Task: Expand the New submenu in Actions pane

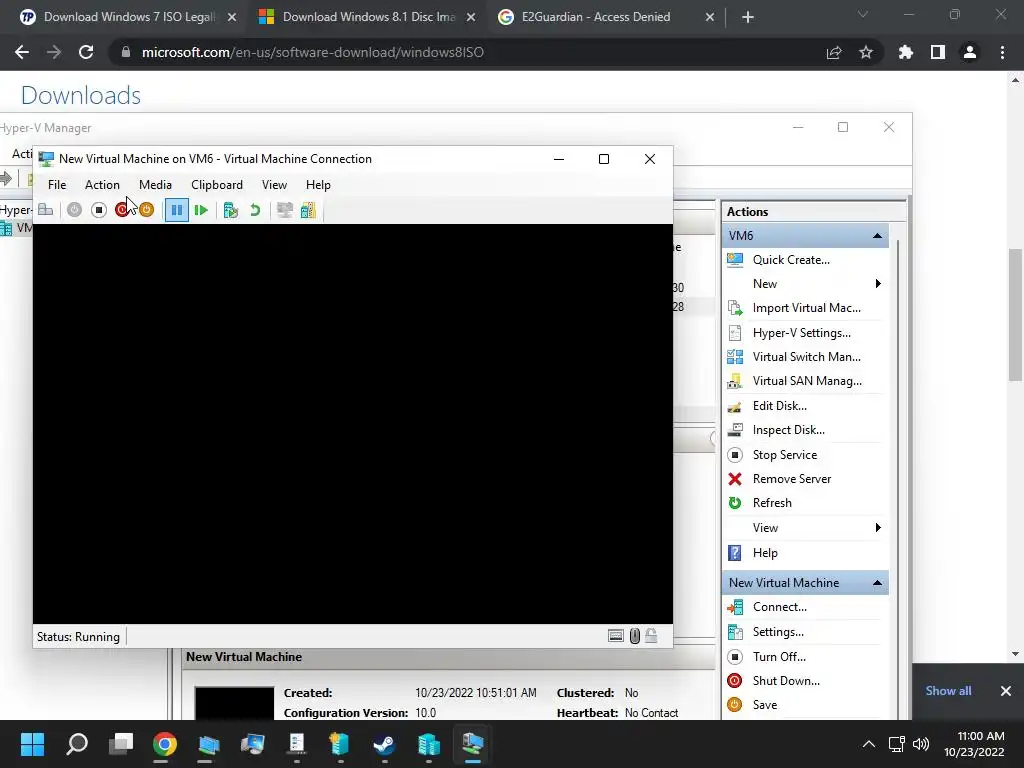Action: click(878, 283)
